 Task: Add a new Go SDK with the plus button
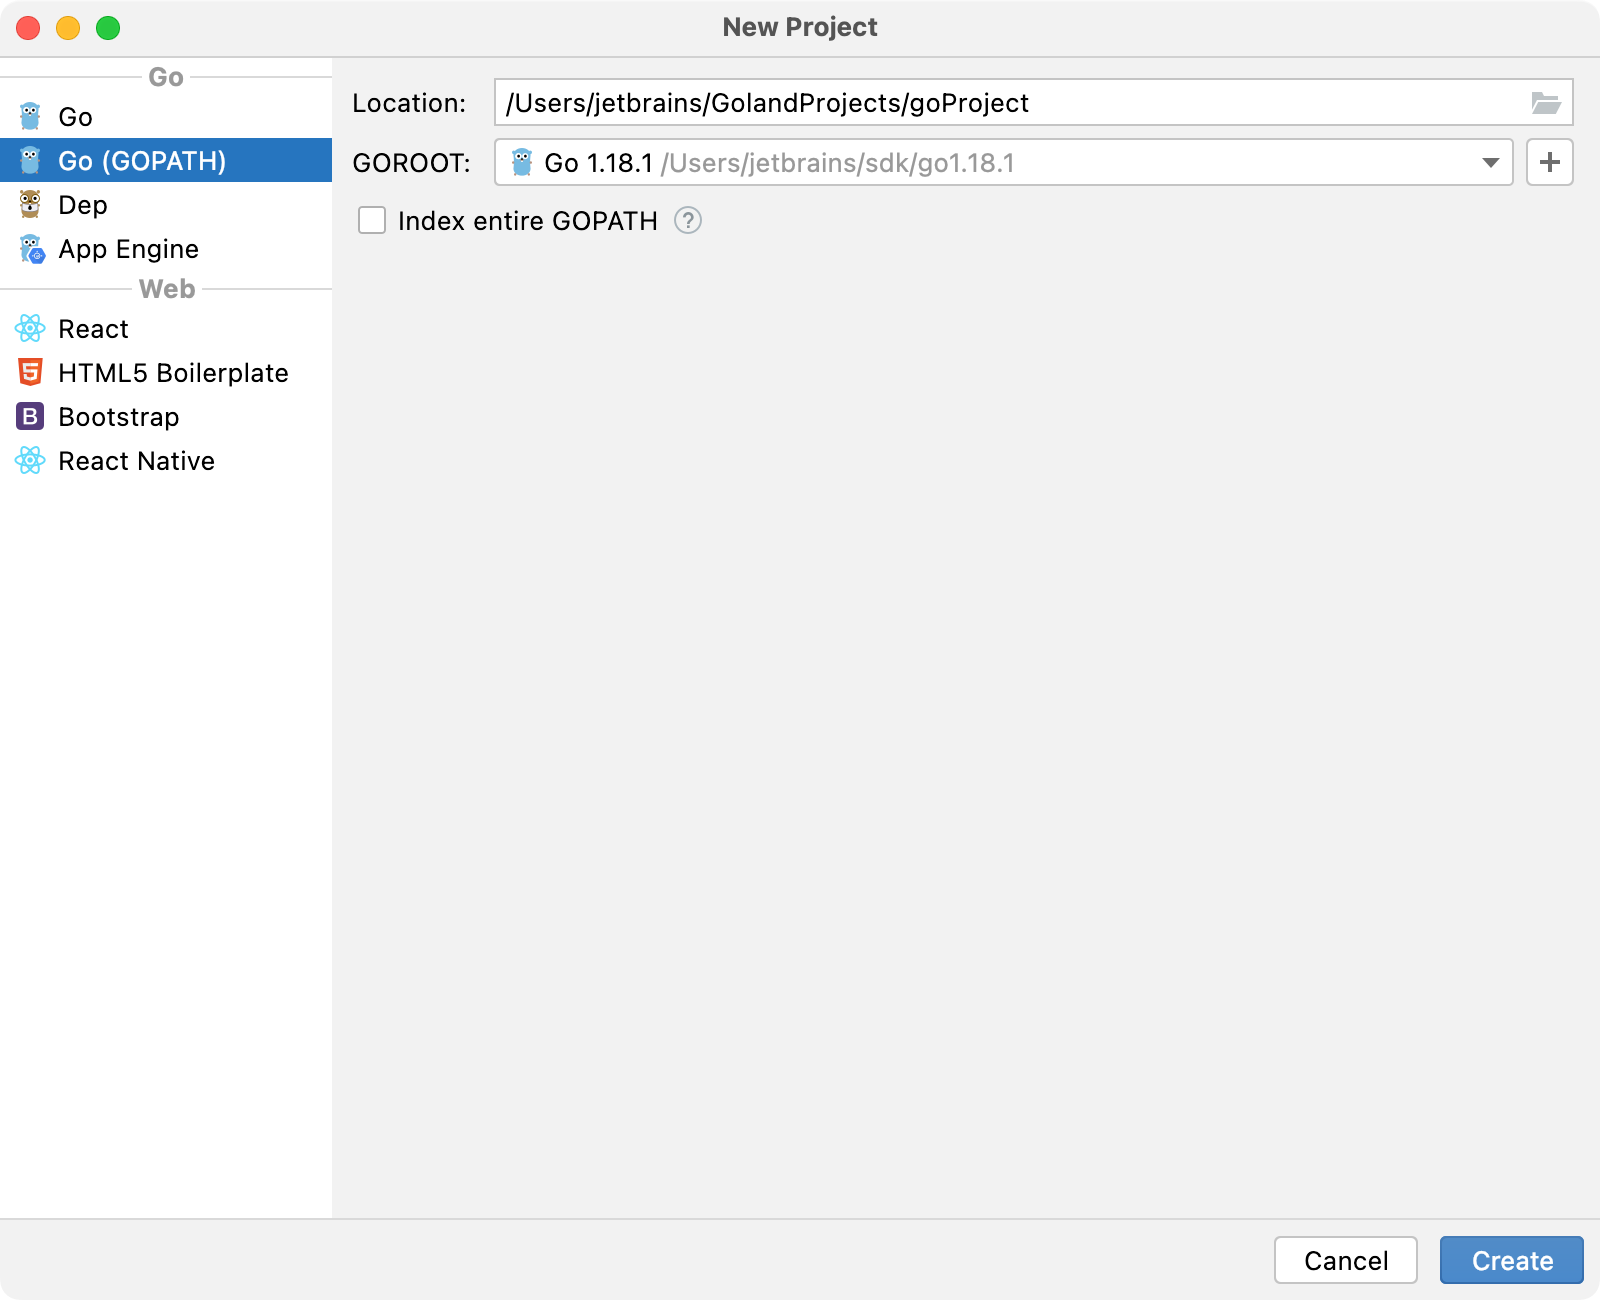1549,162
